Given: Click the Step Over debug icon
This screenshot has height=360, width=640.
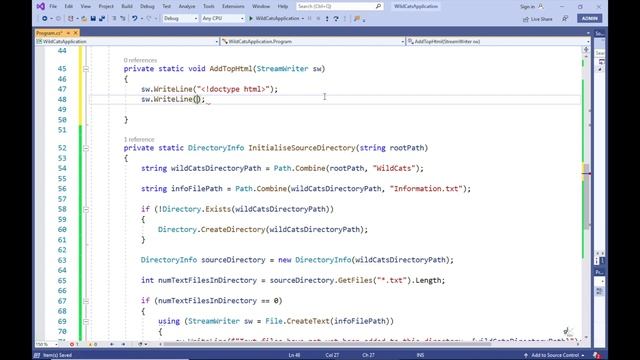Looking at the screenshot, I should (x=336, y=19).
